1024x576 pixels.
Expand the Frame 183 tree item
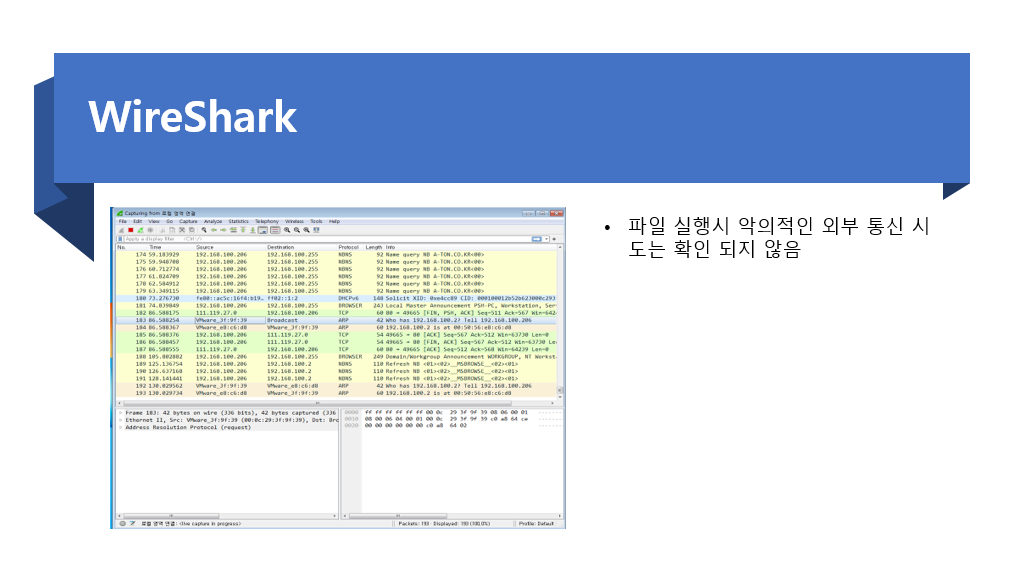click(121, 413)
